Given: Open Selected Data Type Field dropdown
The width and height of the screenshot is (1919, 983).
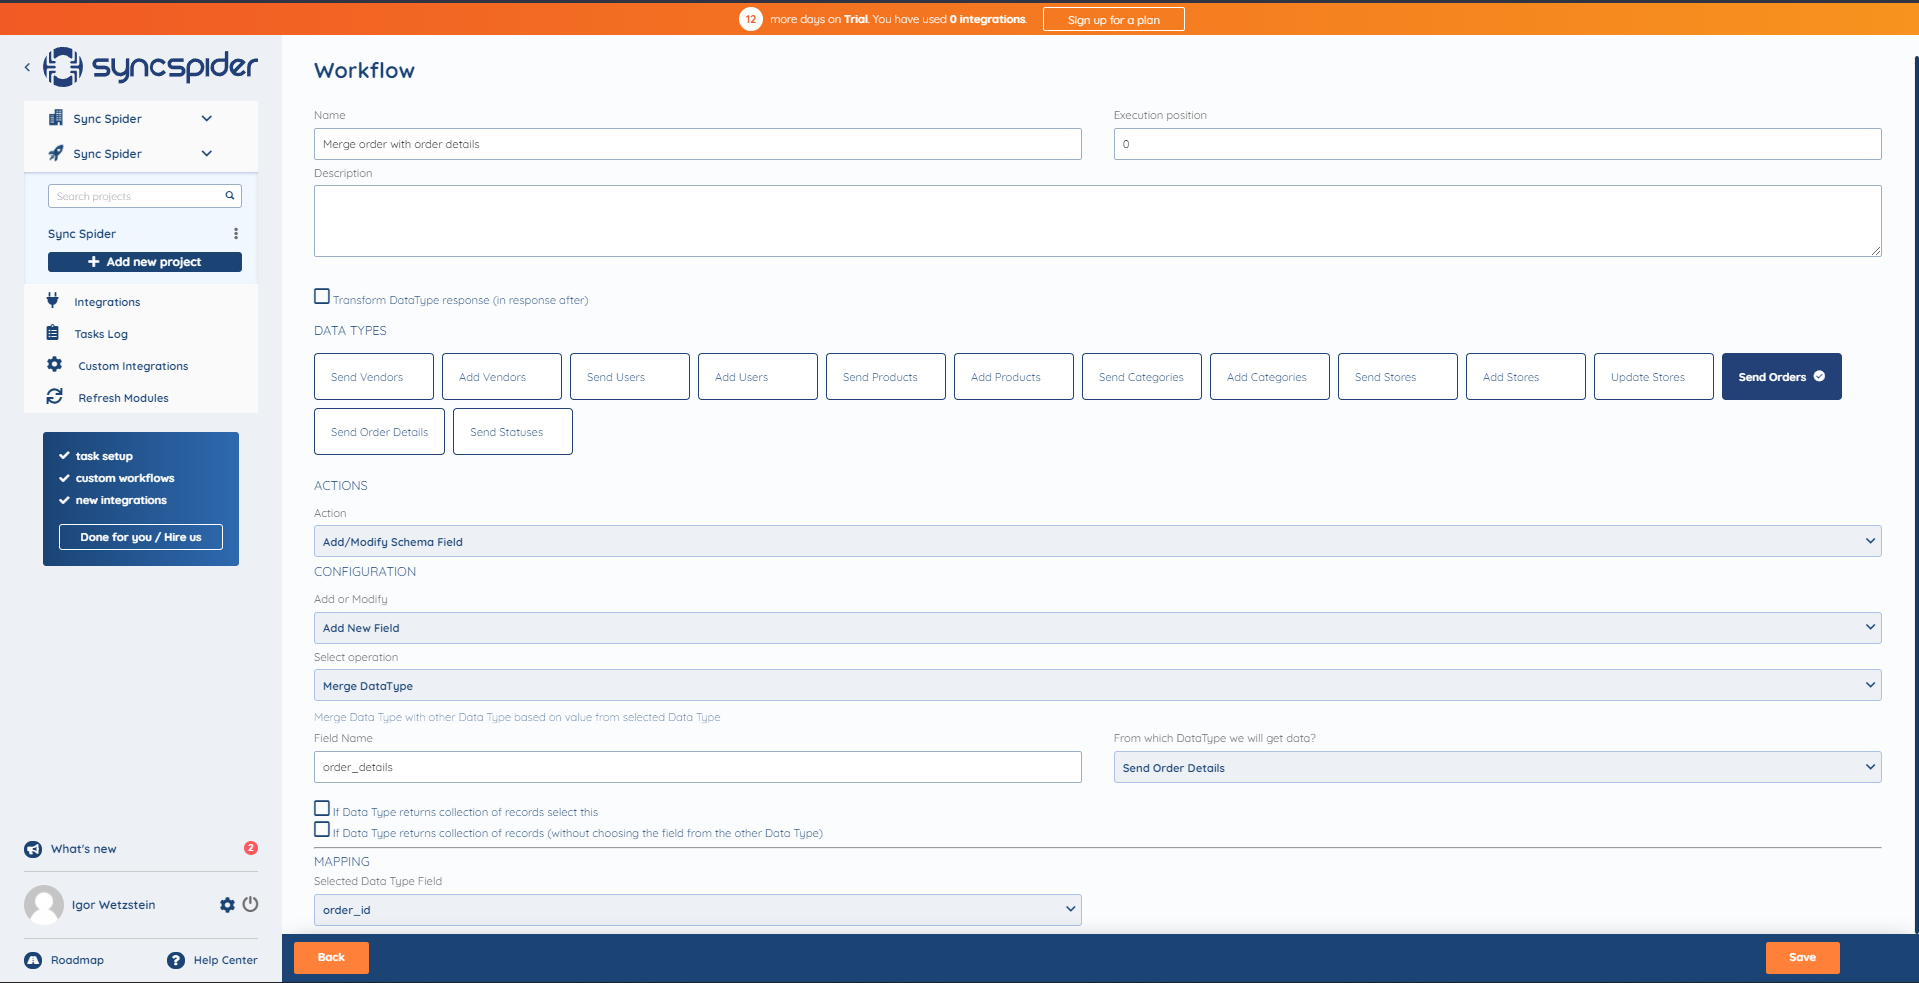Looking at the screenshot, I should (x=698, y=909).
